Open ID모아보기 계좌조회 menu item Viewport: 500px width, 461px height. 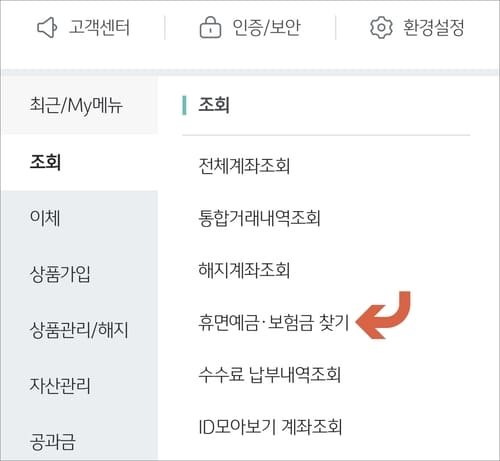pyautogui.click(x=270, y=427)
